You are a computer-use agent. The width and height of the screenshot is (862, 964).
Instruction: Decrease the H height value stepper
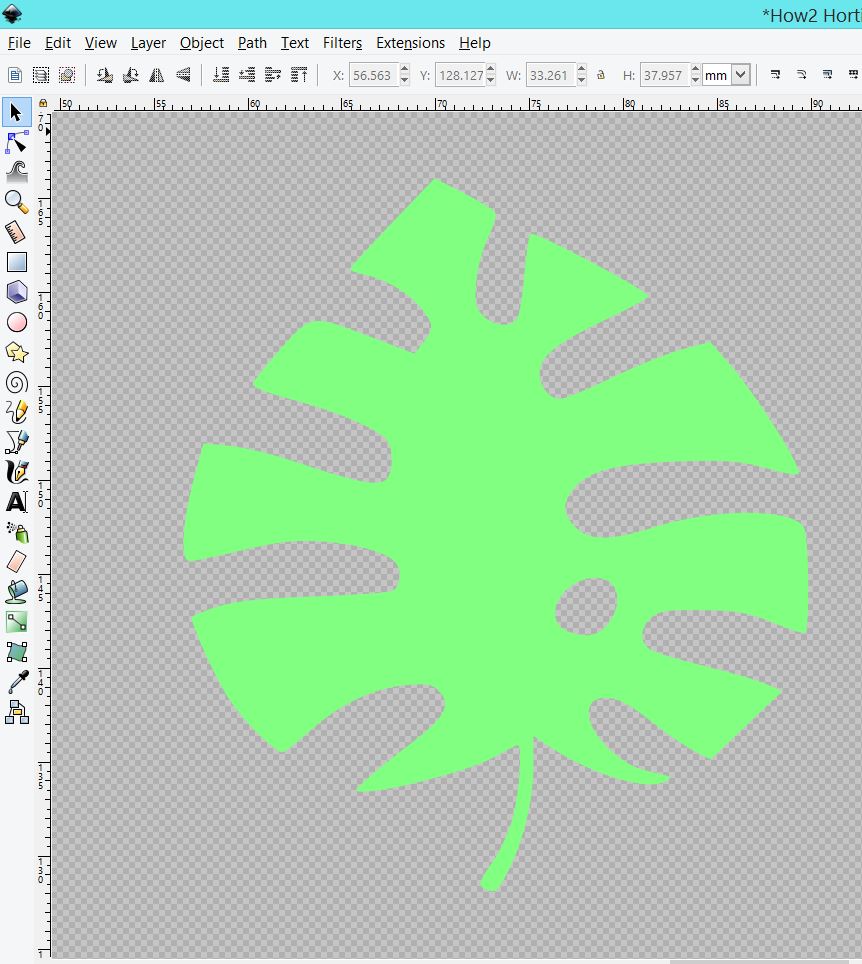click(x=696, y=80)
